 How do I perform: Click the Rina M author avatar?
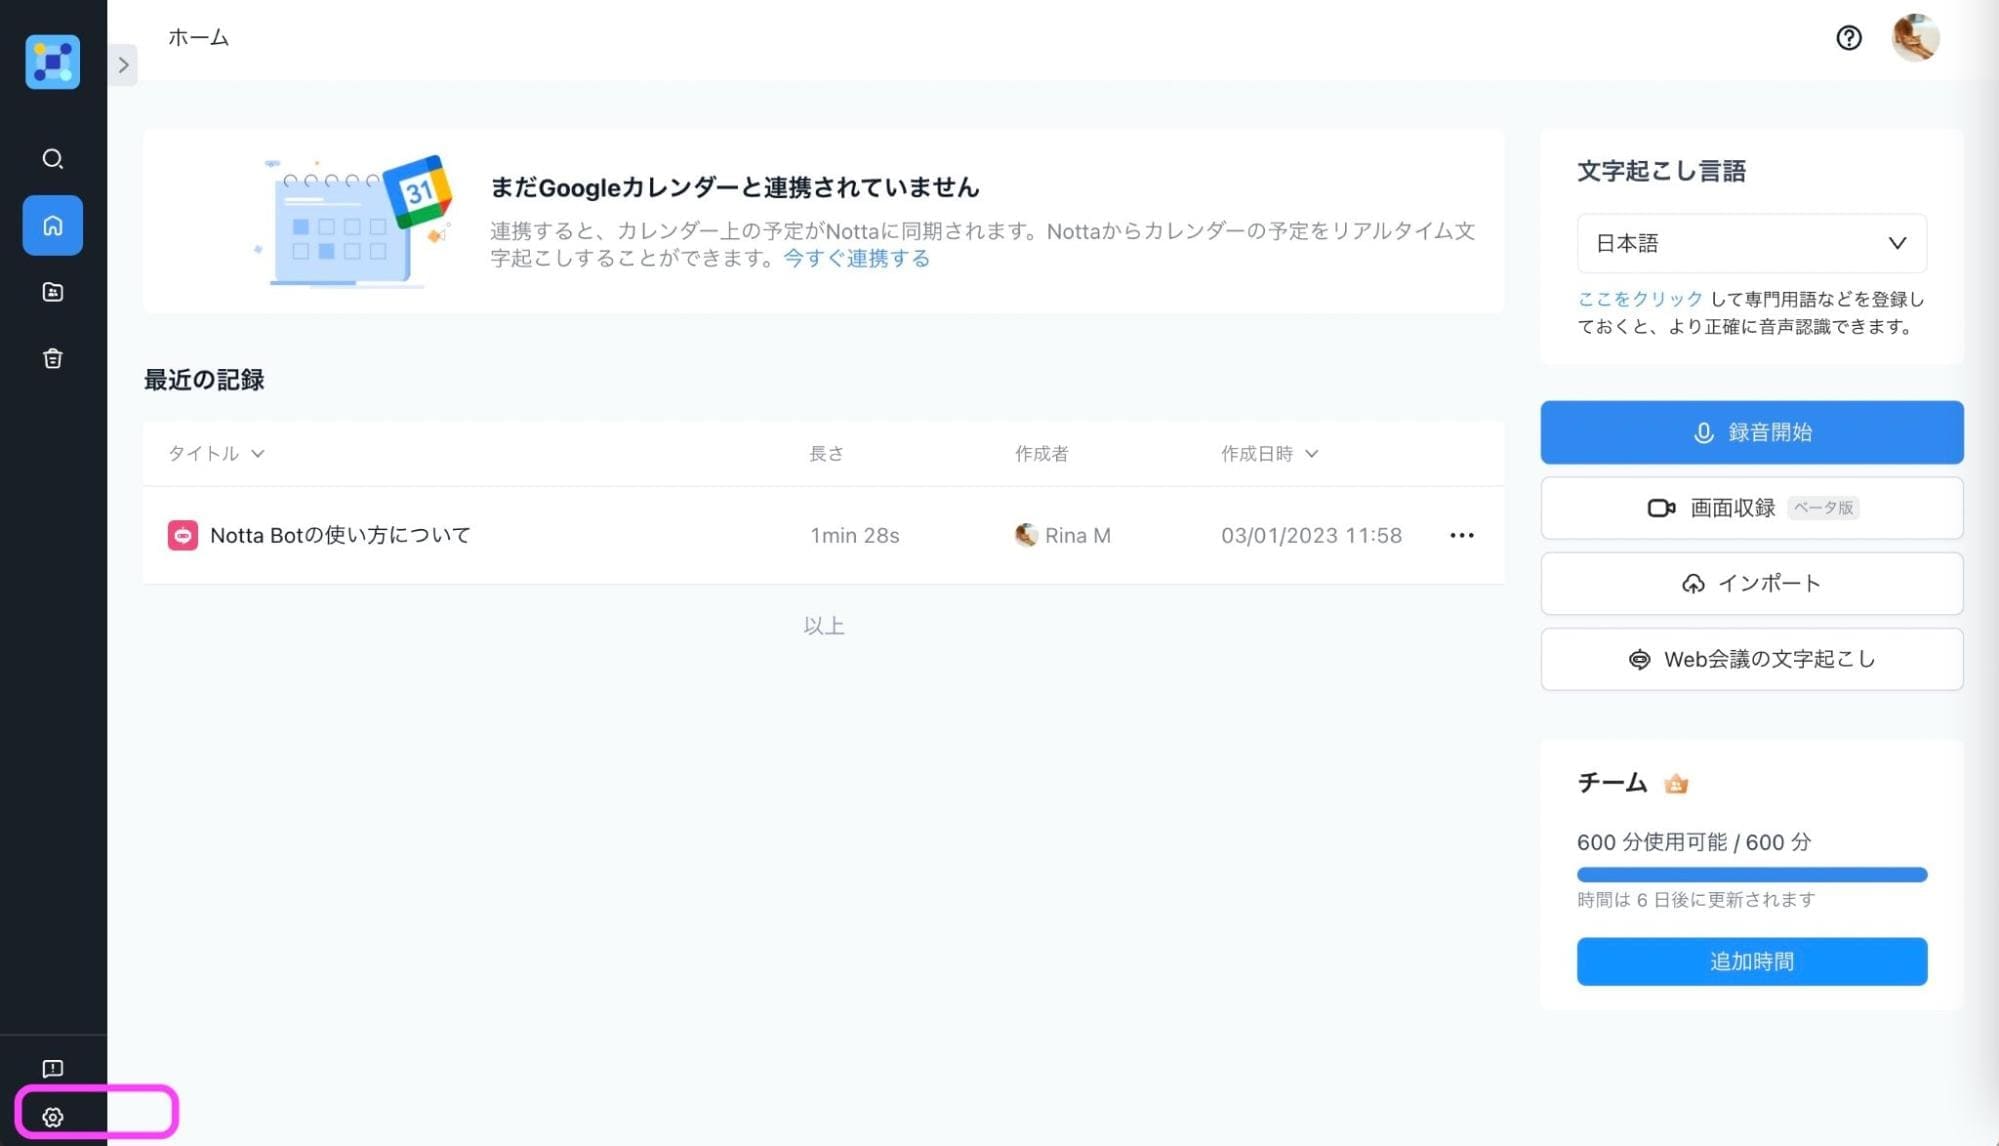[1026, 535]
